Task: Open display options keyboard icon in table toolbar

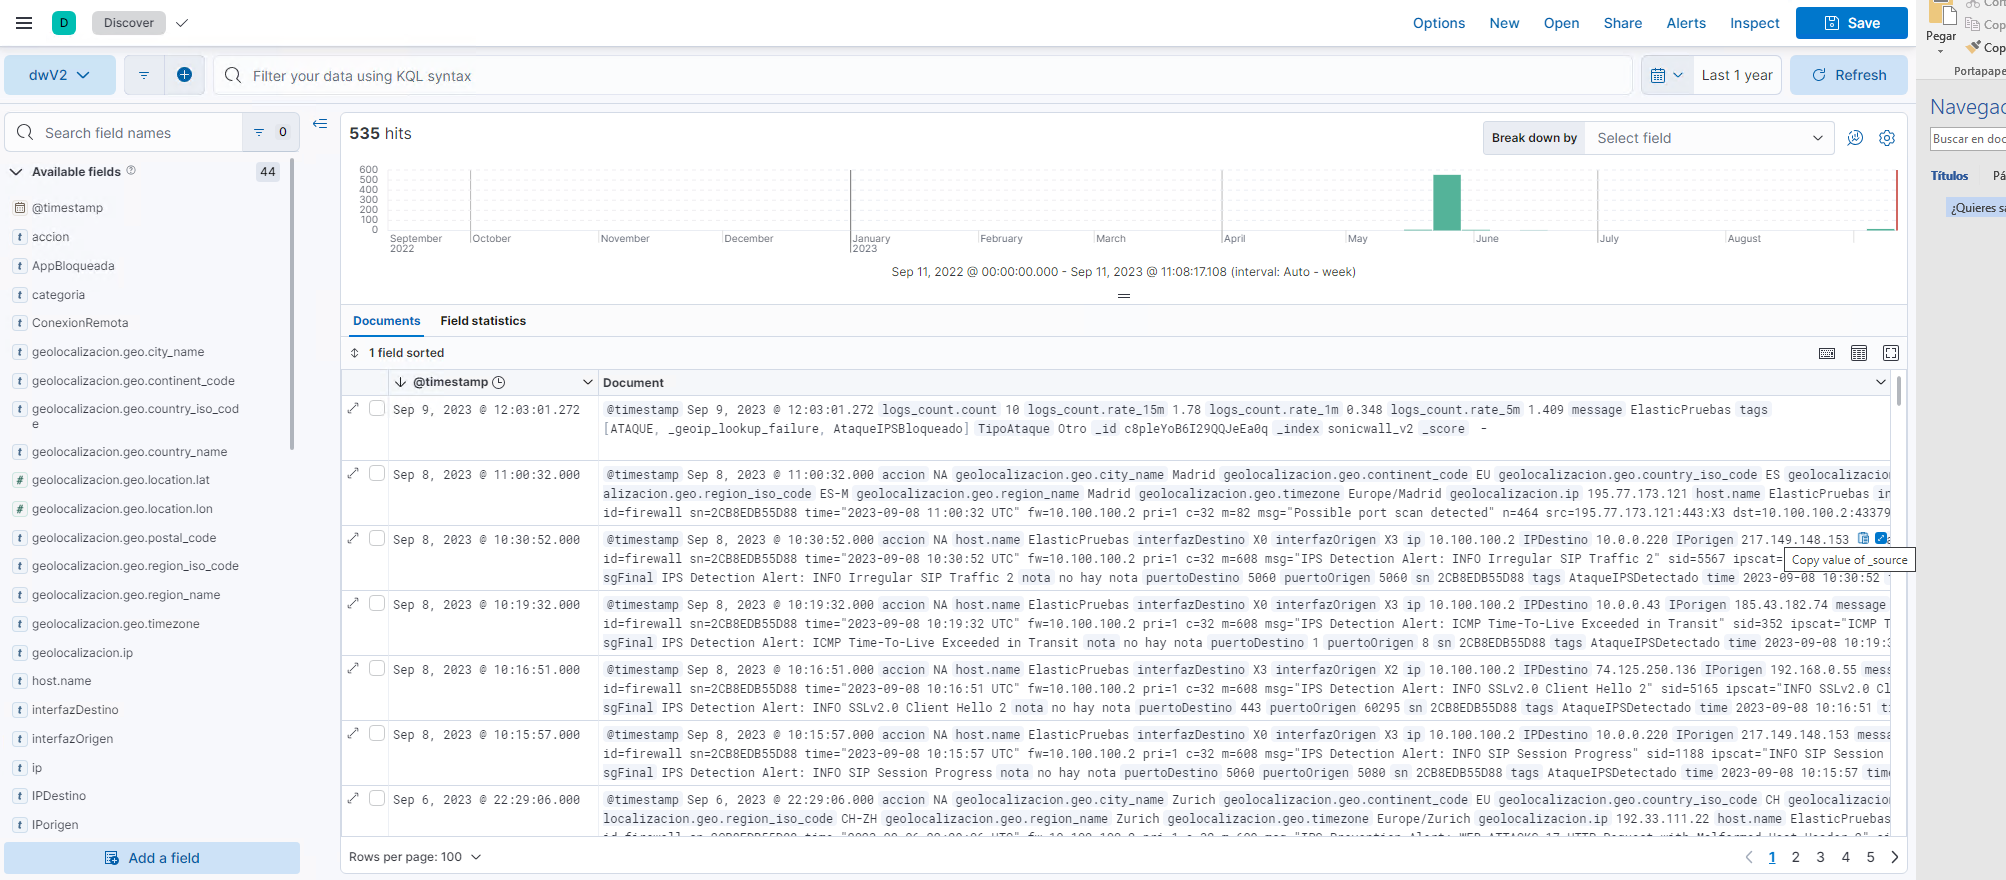Action: [1827, 353]
